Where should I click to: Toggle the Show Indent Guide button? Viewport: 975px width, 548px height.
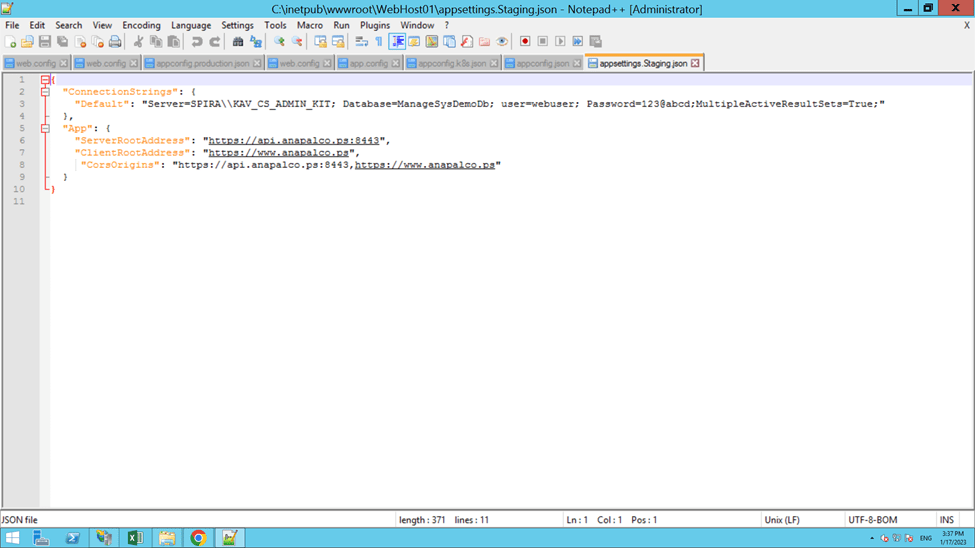397,42
